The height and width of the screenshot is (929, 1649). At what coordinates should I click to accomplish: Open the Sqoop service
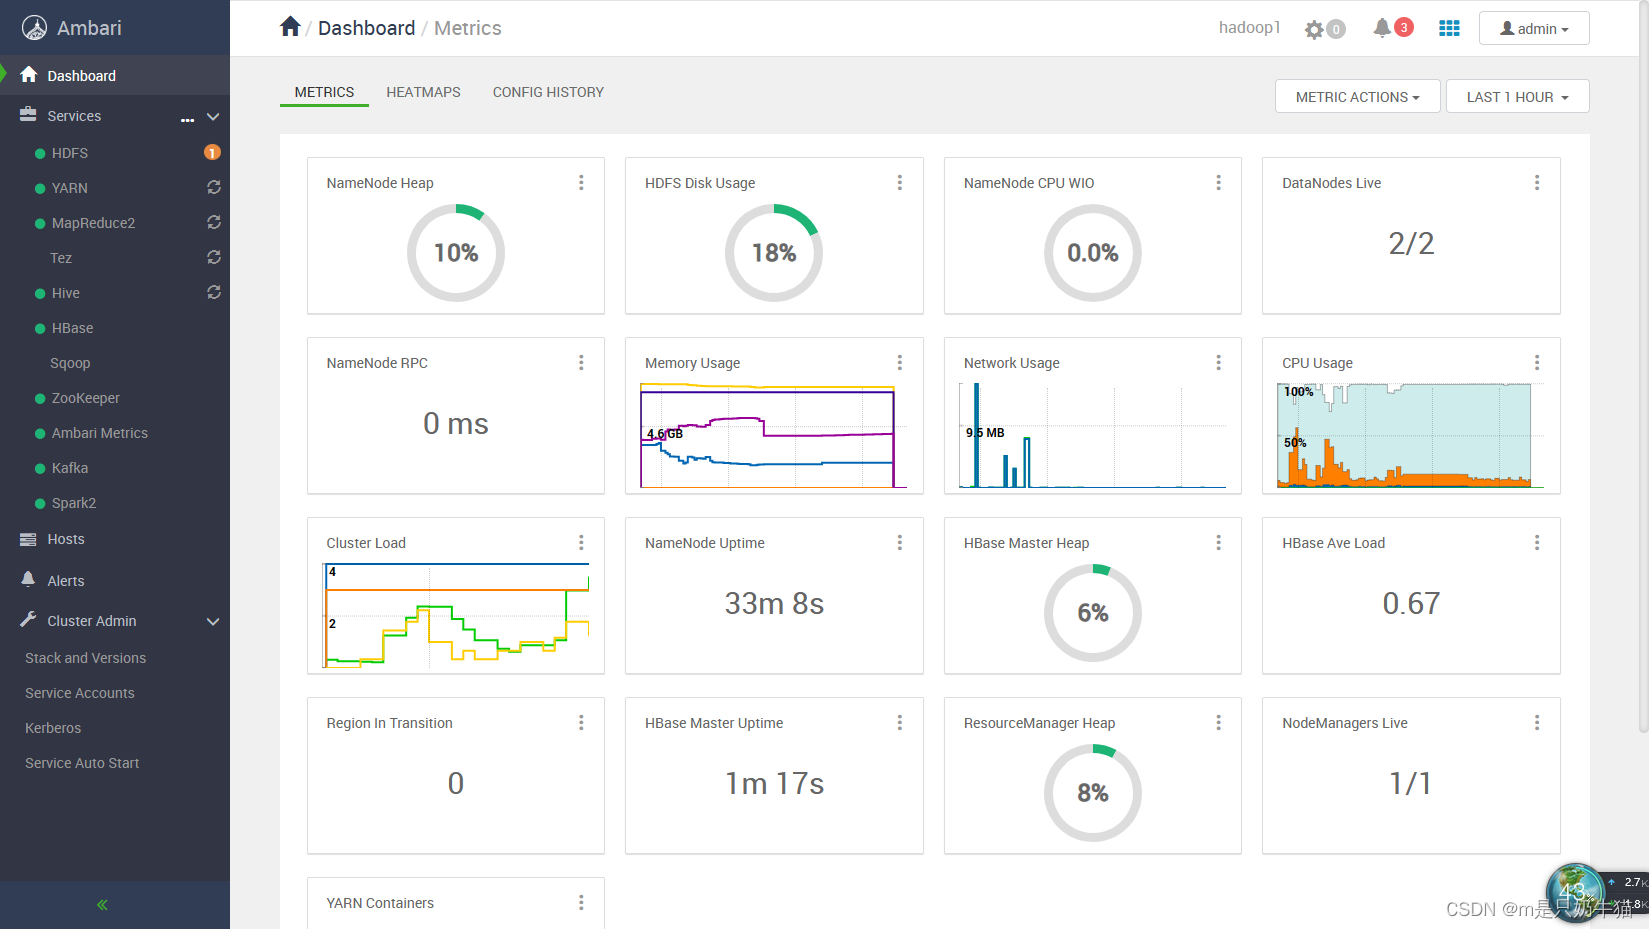coord(70,363)
